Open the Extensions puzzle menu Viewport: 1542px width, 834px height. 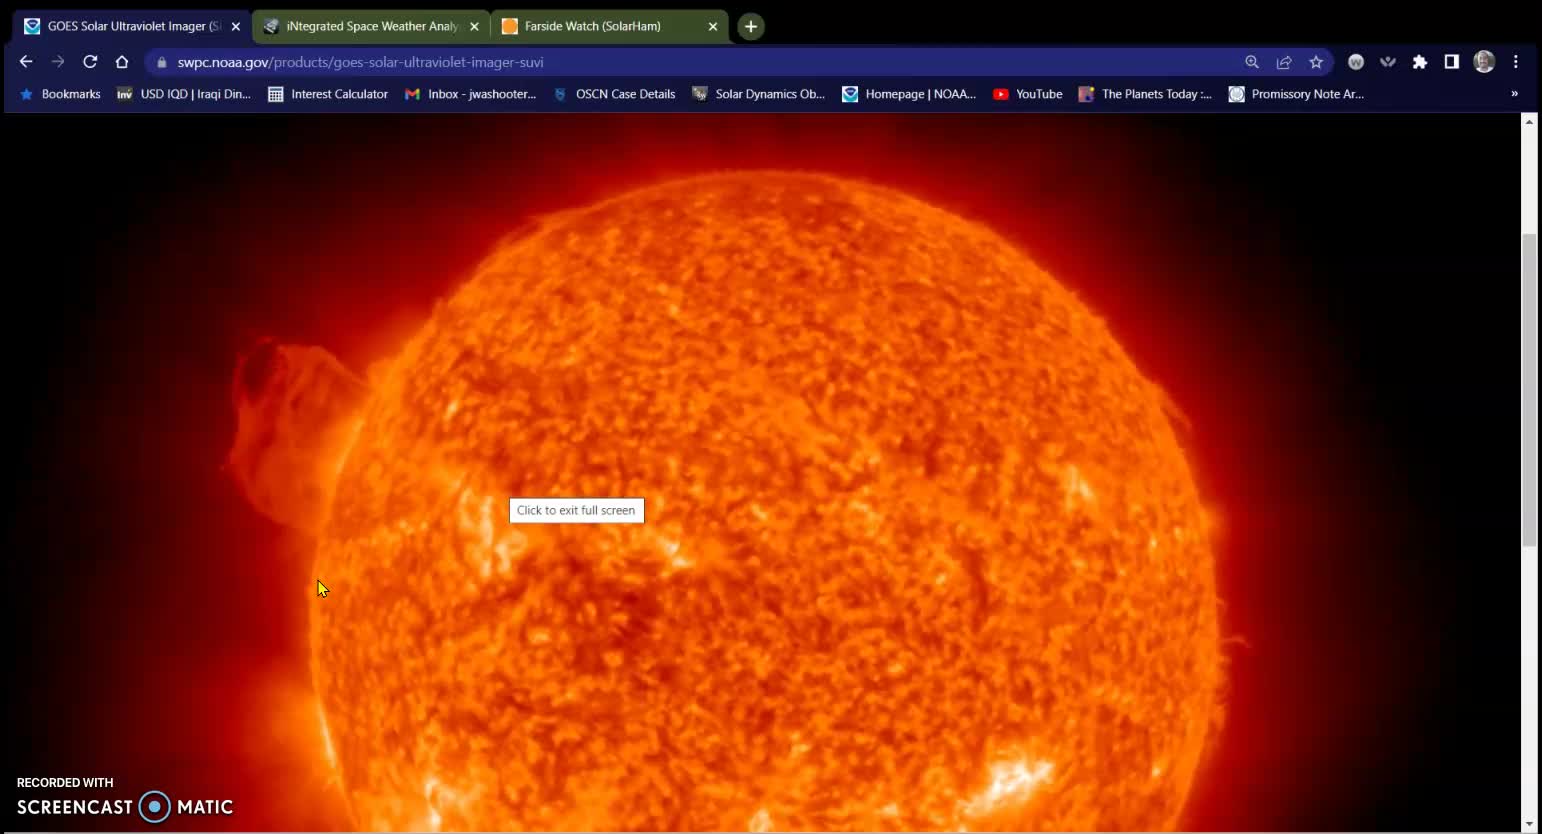tap(1420, 62)
